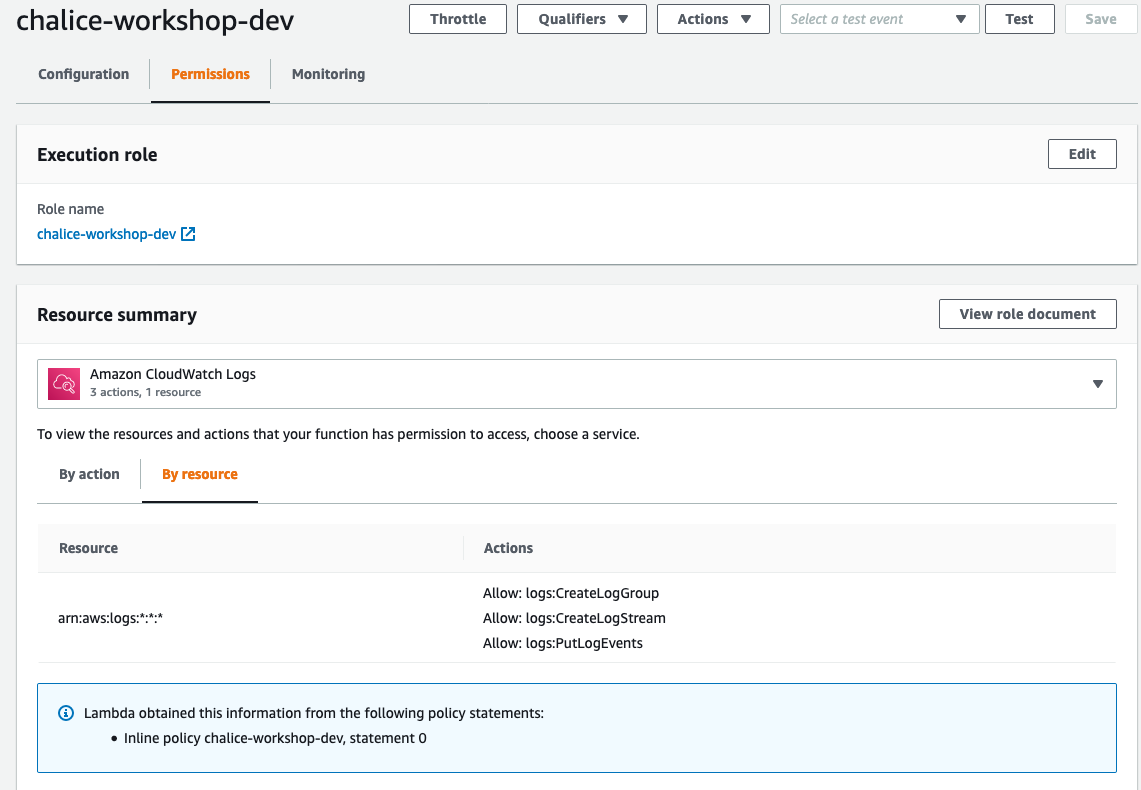
Task: Select the Allow: logs:PutLogEvents entry
Action: coord(563,643)
